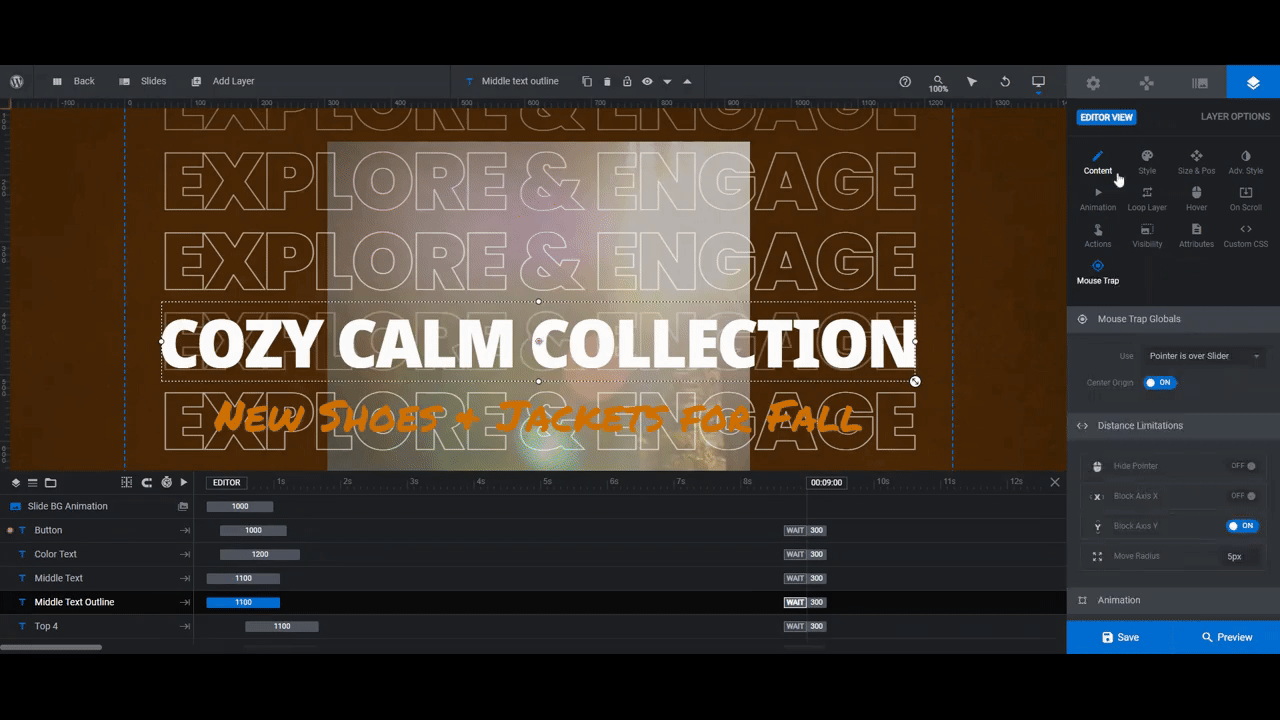Screen dimensions: 1280x720
Task: Toggle the Block Axis Y switch
Action: coord(1243,526)
